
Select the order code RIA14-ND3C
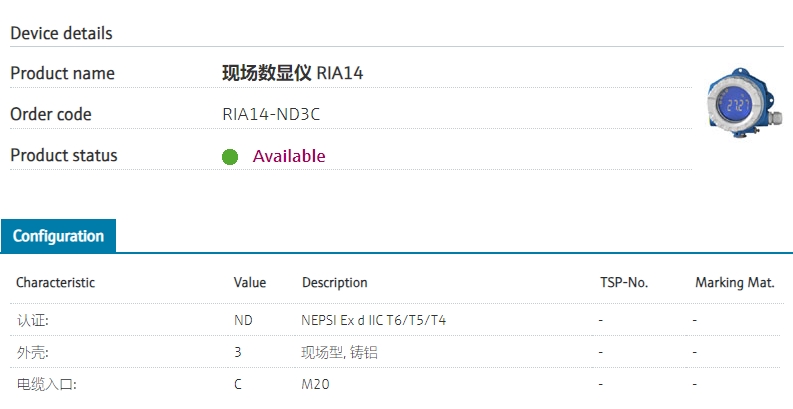pyautogui.click(x=271, y=114)
